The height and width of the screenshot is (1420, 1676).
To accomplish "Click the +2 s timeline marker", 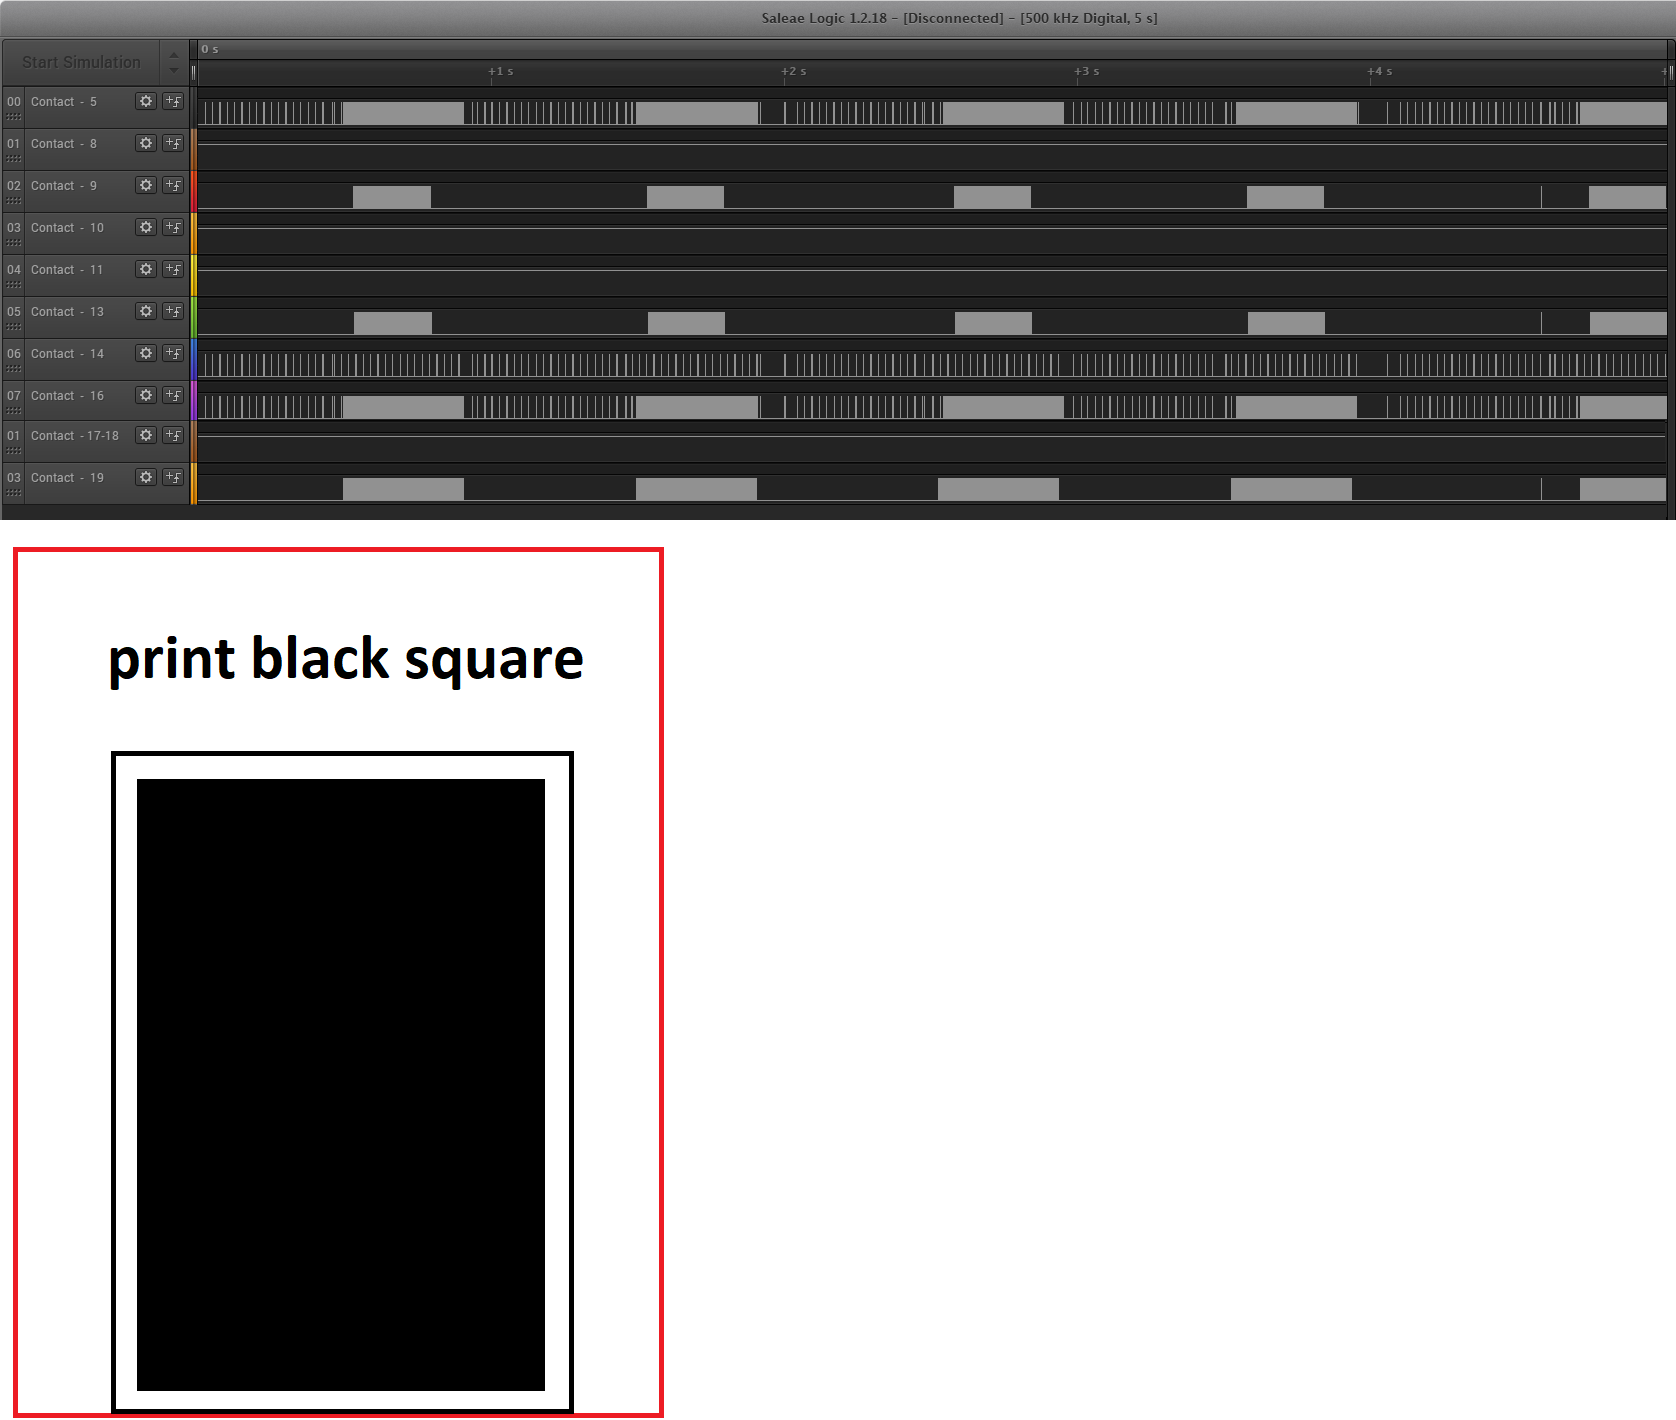I will [x=794, y=71].
